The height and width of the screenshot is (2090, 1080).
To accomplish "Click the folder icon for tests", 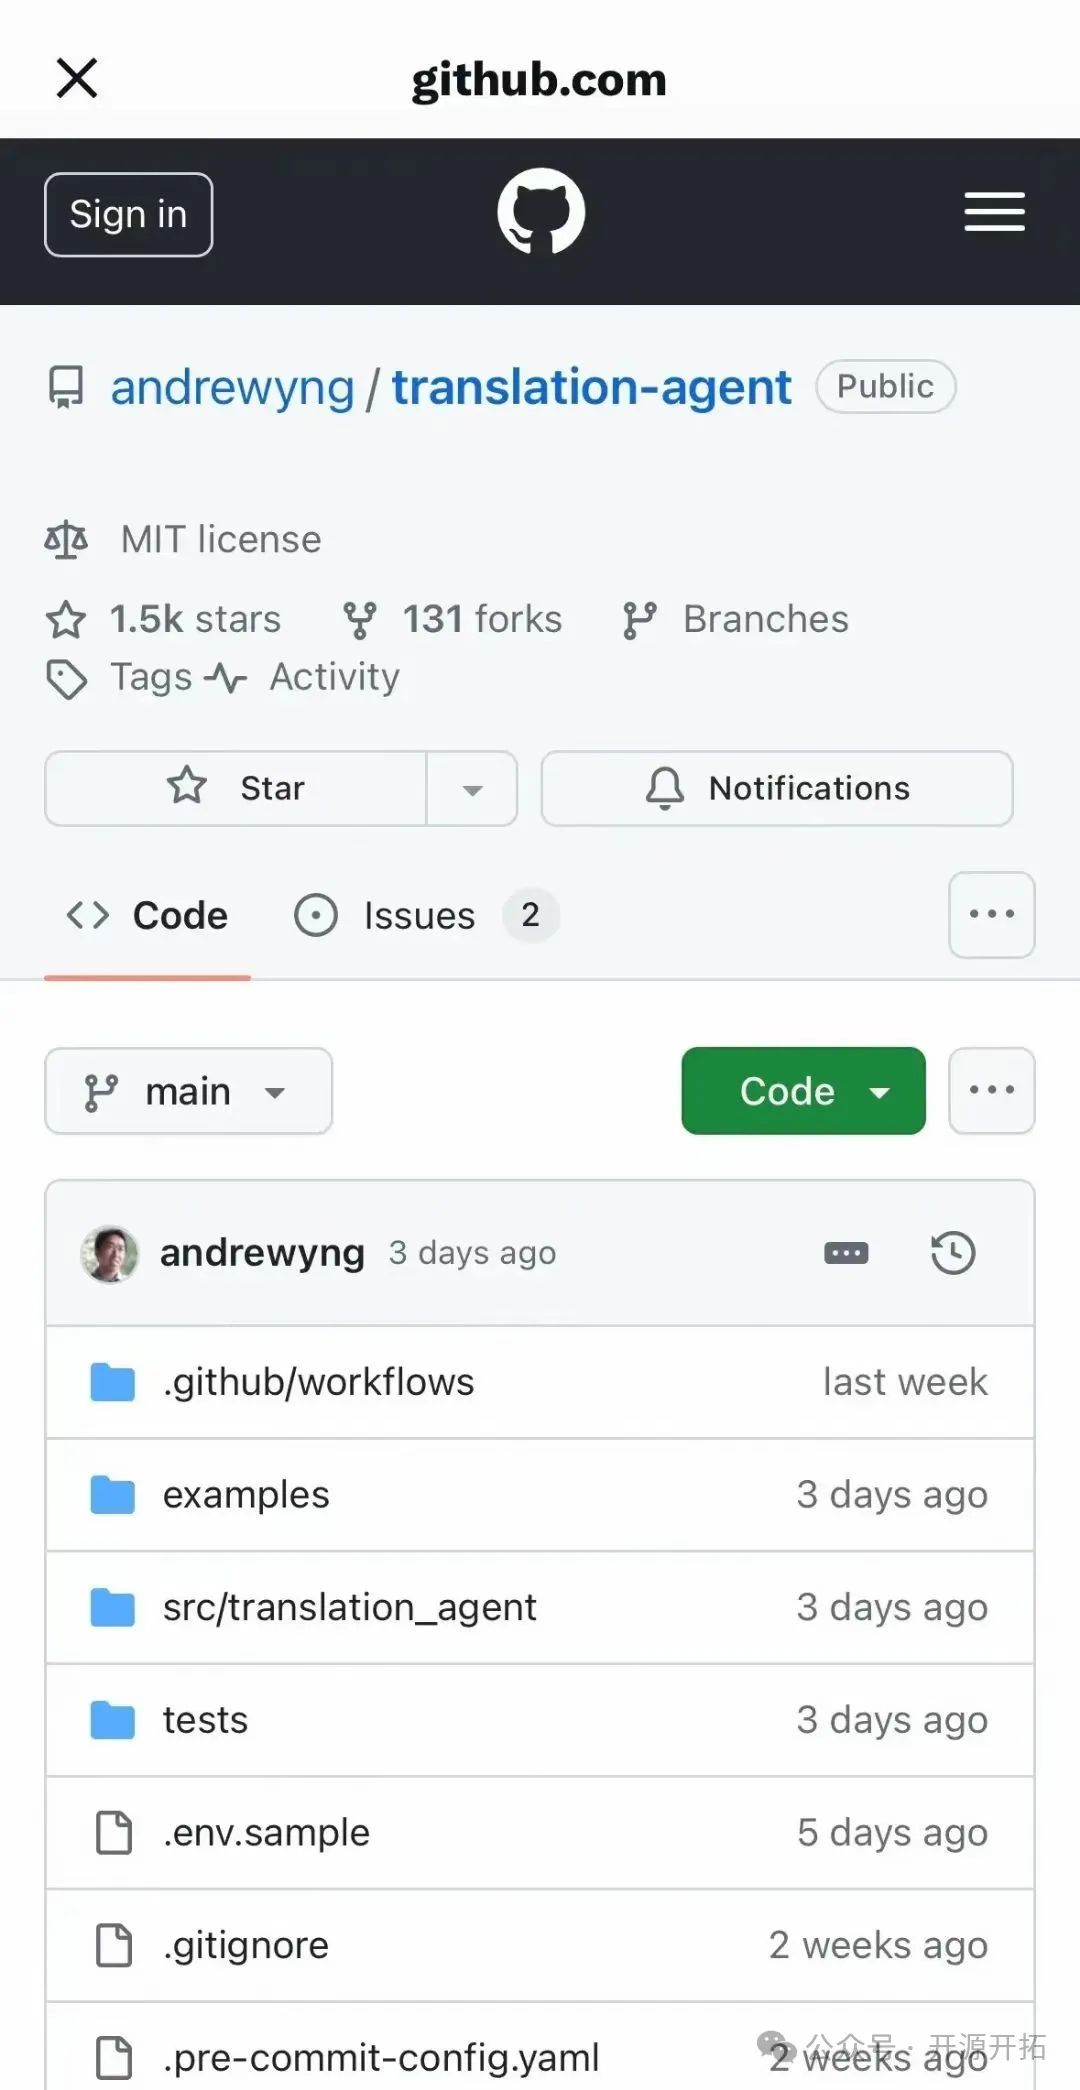I will 113,1721.
